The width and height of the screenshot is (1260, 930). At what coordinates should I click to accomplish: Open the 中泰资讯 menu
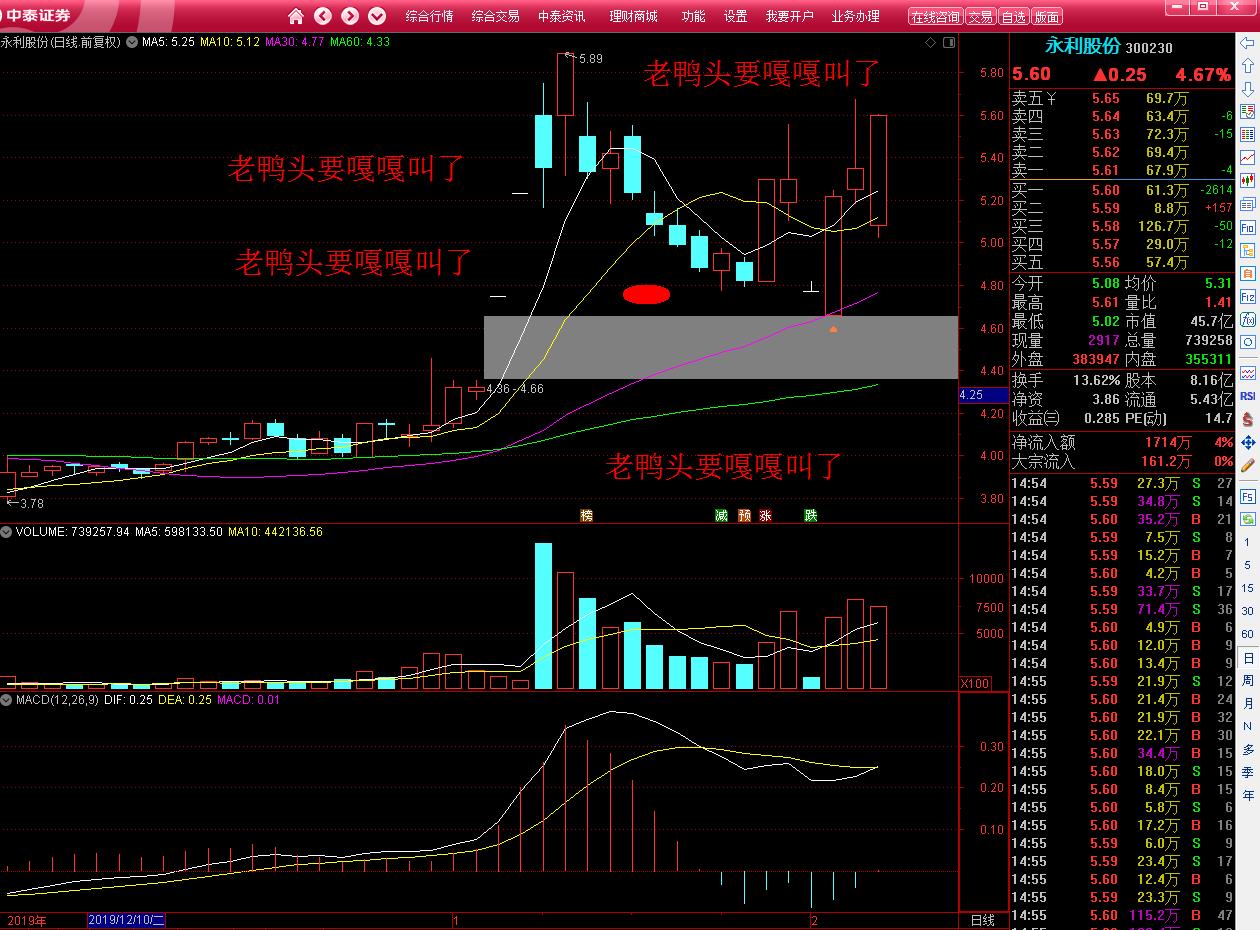562,16
